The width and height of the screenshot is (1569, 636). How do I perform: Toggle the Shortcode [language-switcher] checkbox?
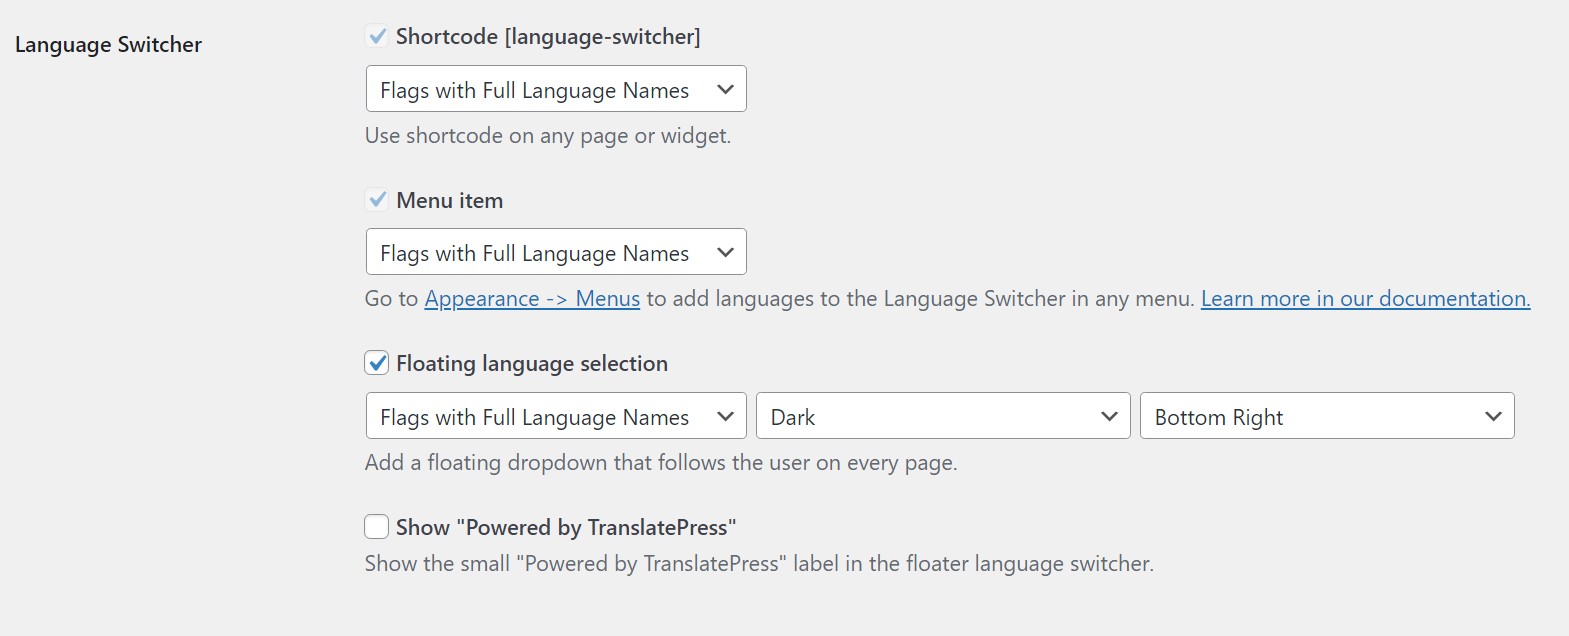(x=377, y=37)
